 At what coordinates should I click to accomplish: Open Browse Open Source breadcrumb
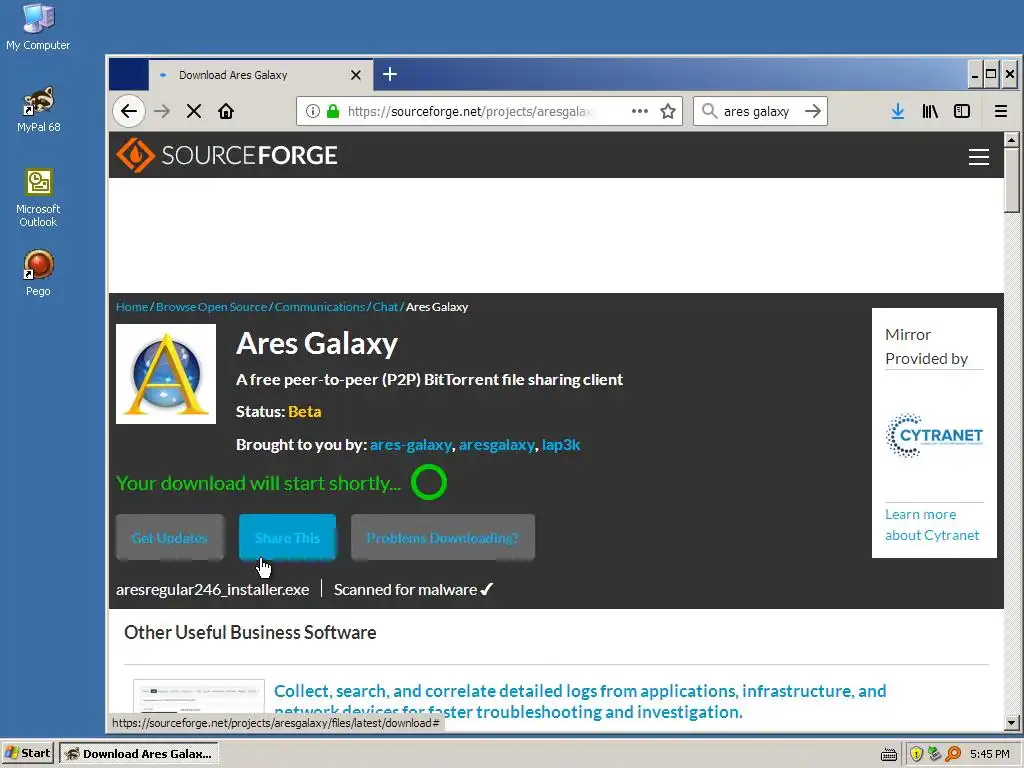[x=212, y=307]
